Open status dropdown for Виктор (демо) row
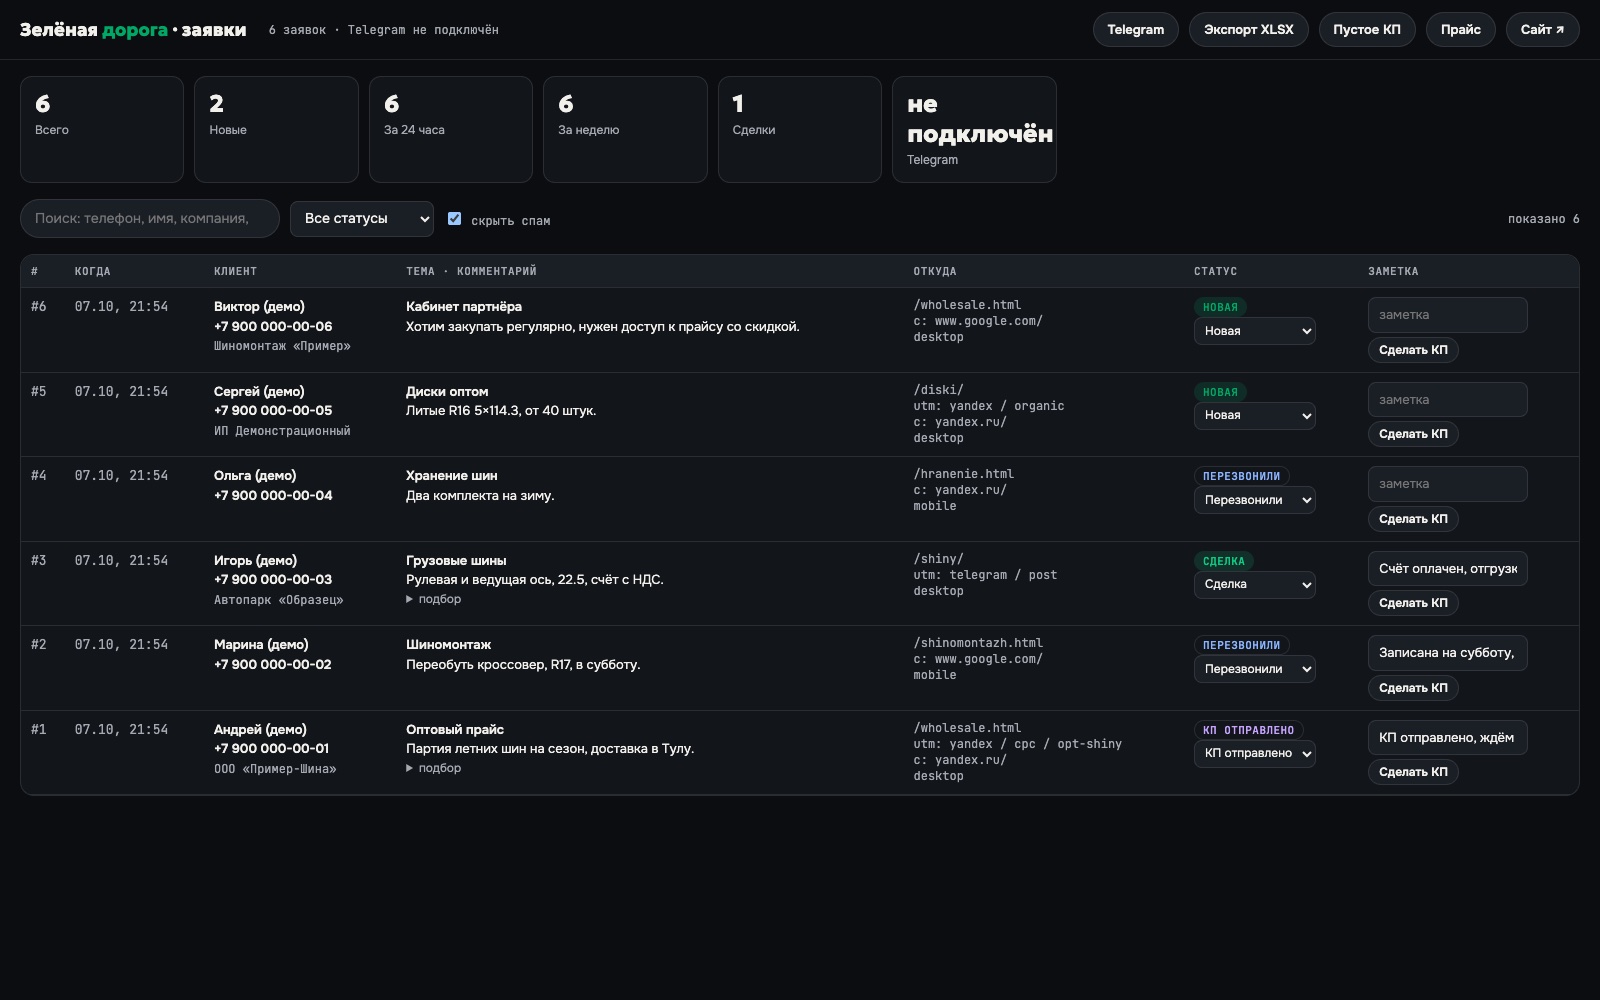The image size is (1600, 1000). pos(1254,331)
